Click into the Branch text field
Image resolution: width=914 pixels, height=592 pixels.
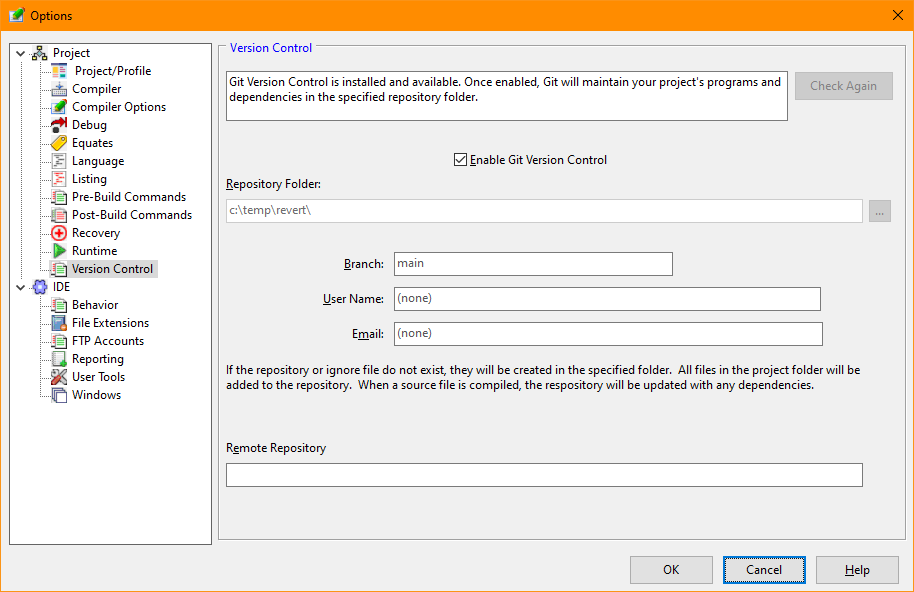point(533,264)
